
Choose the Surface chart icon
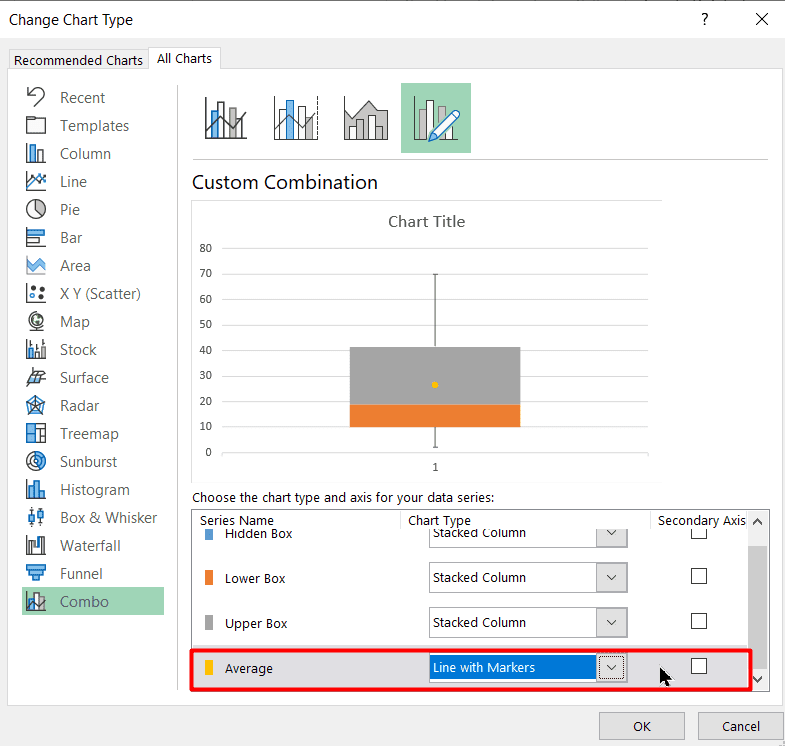pyautogui.click(x=36, y=378)
